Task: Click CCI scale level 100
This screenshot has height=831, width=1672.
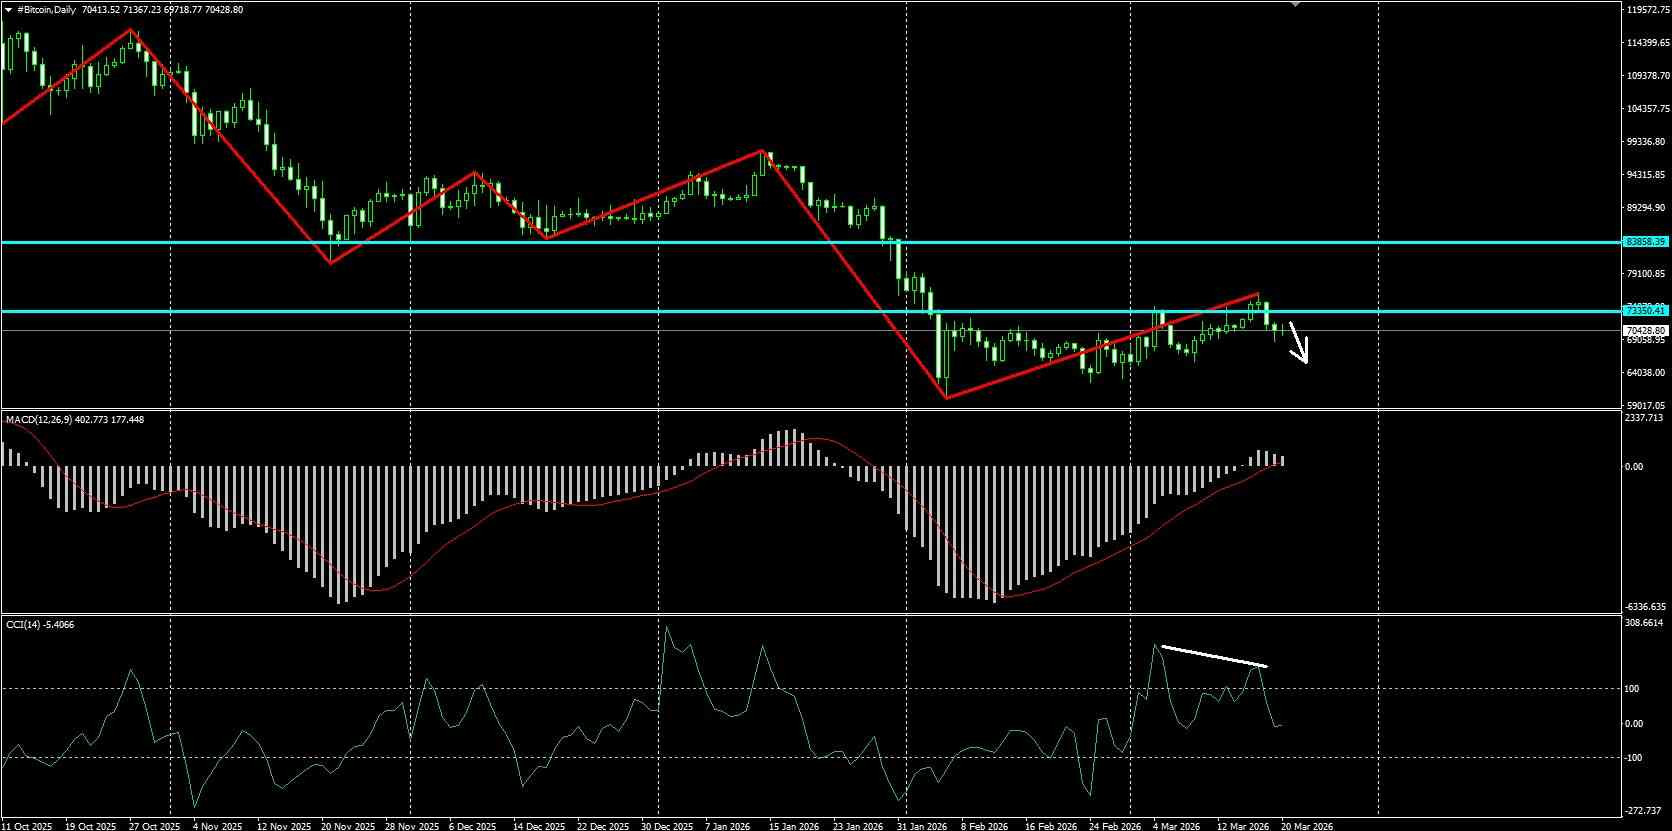Action: (x=1632, y=689)
